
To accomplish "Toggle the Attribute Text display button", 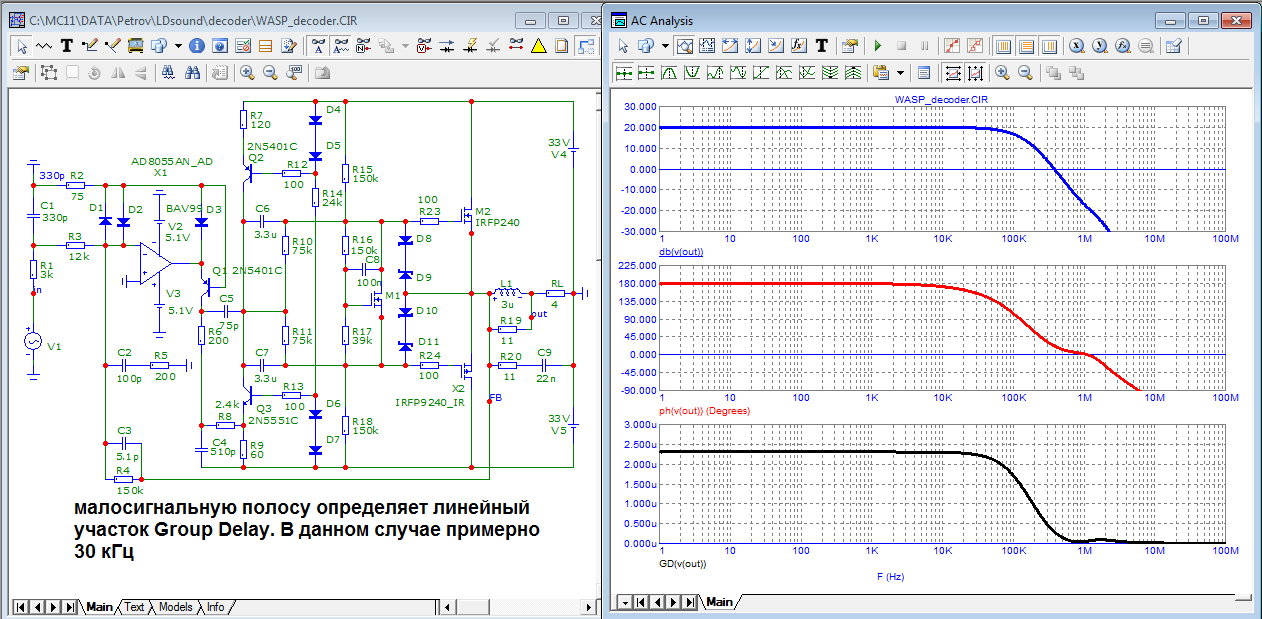I will coord(318,45).
